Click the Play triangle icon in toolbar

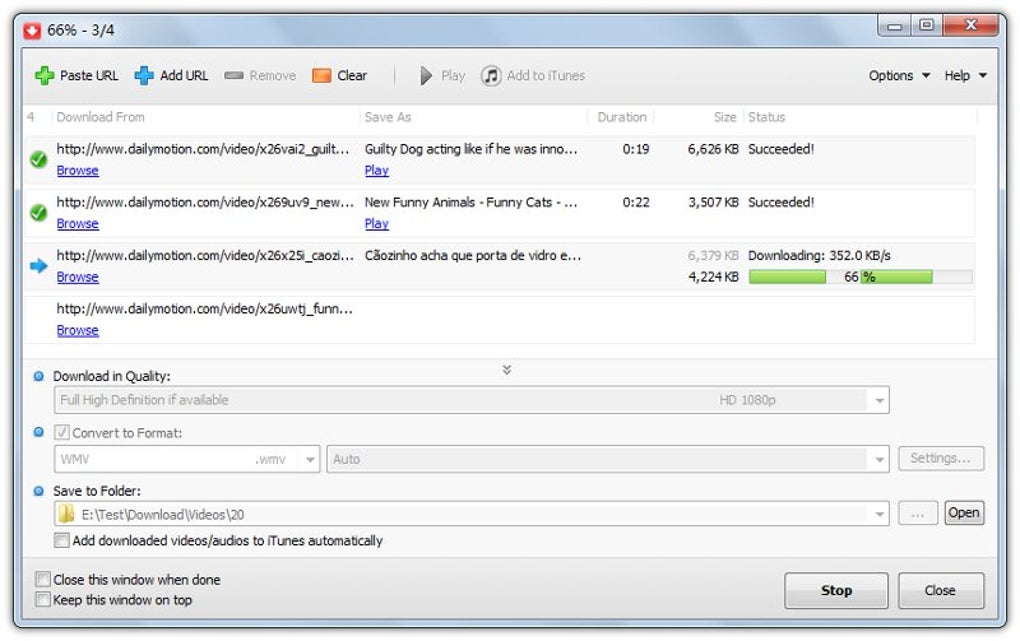pyautogui.click(x=426, y=75)
